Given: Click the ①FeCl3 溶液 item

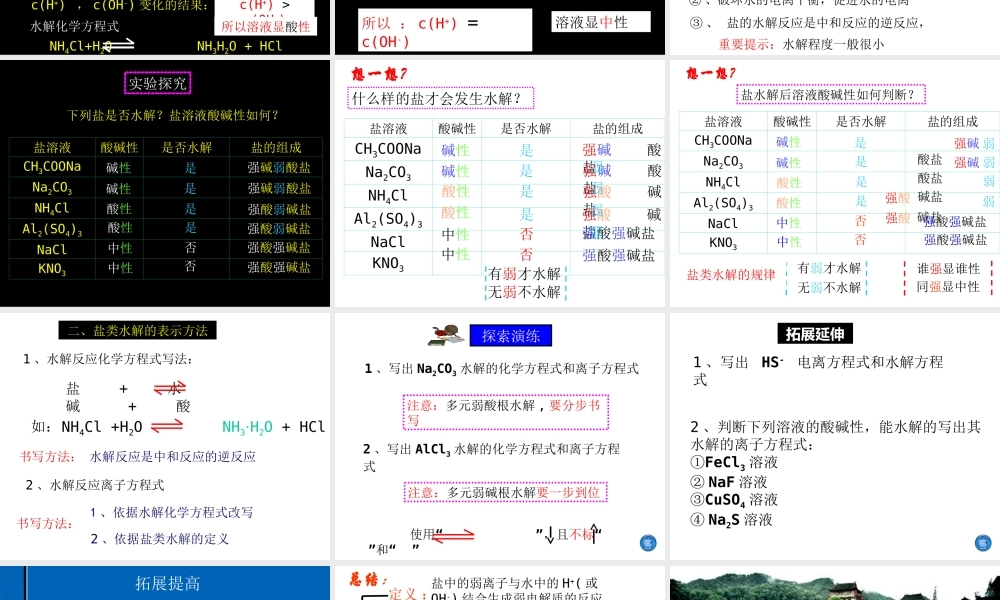Looking at the screenshot, I should (734, 462).
